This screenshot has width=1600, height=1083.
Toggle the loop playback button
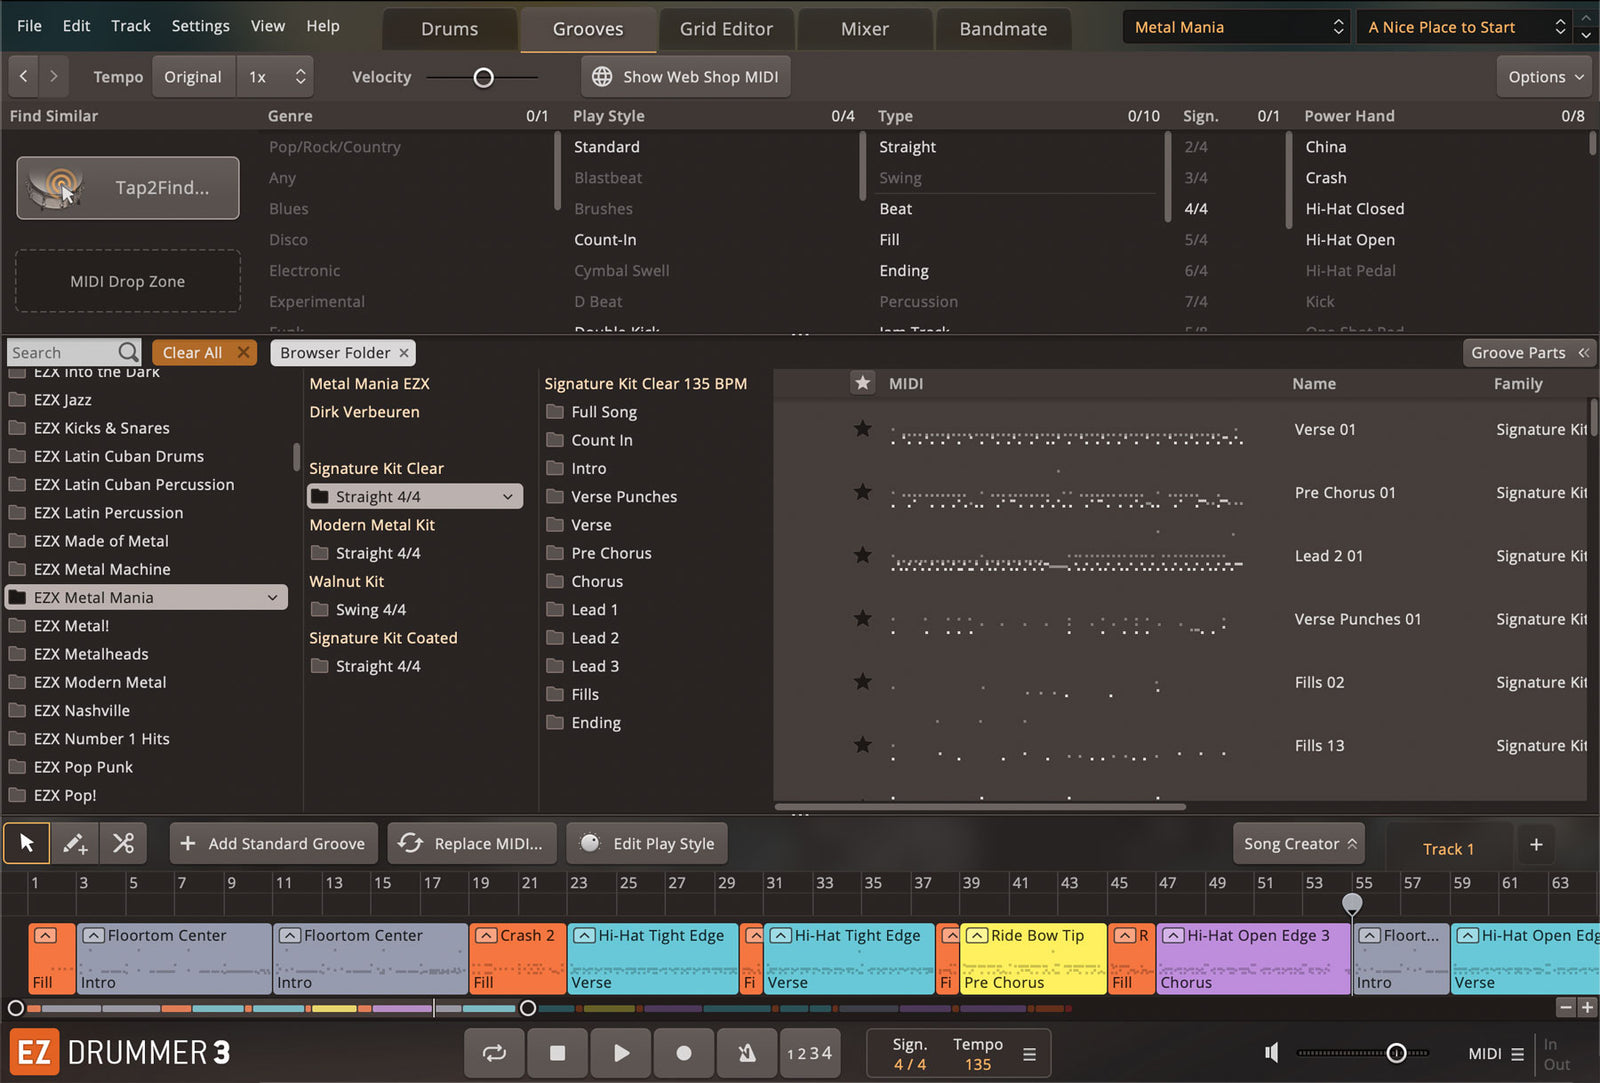click(x=494, y=1053)
